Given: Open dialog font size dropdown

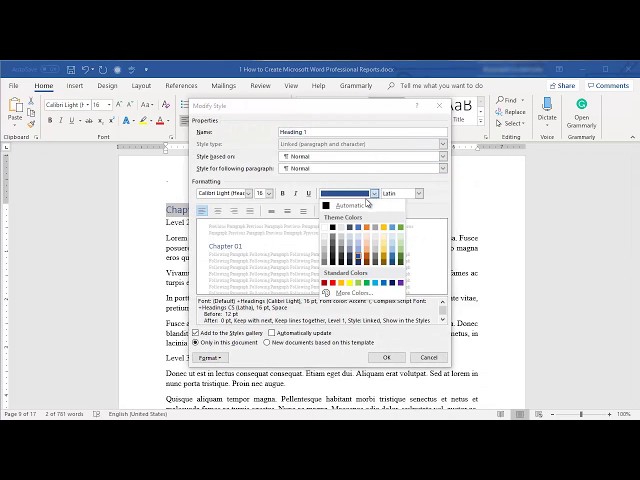Looking at the screenshot, I should [x=269, y=193].
